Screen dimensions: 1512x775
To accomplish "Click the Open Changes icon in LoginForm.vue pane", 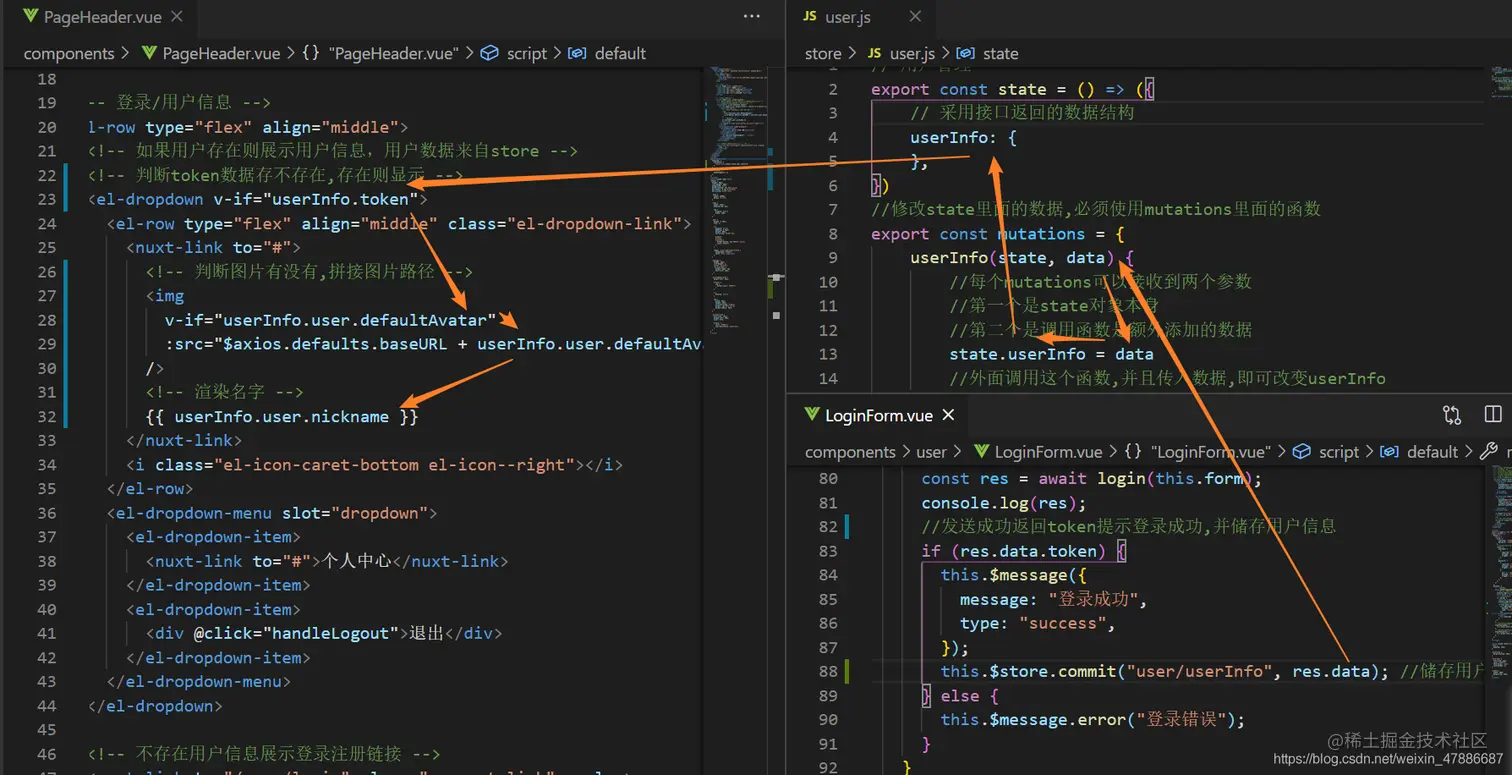I will pos(1452,415).
